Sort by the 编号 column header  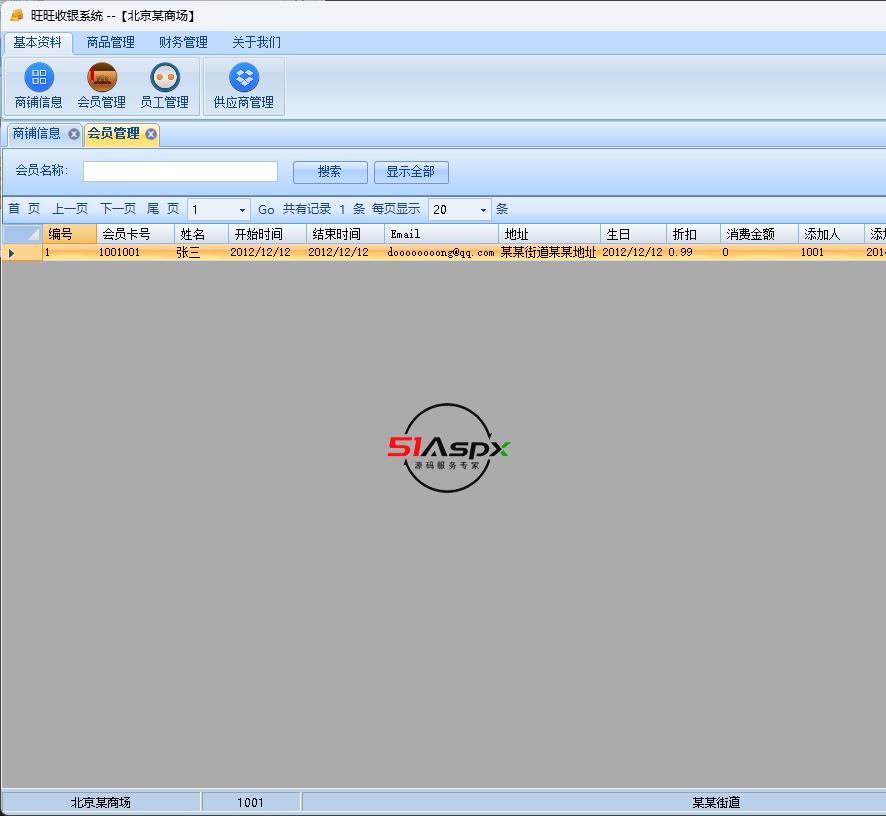70,233
